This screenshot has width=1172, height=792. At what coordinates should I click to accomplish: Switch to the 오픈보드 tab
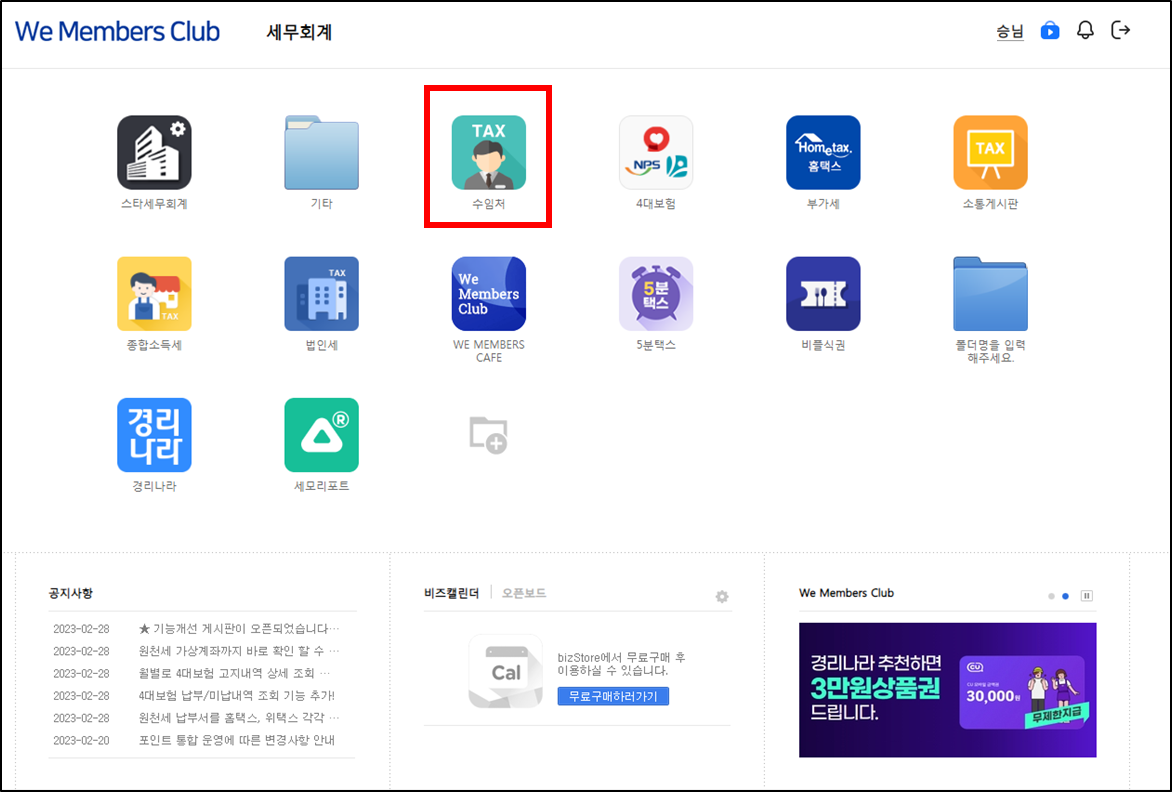pyautogui.click(x=524, y=593)
